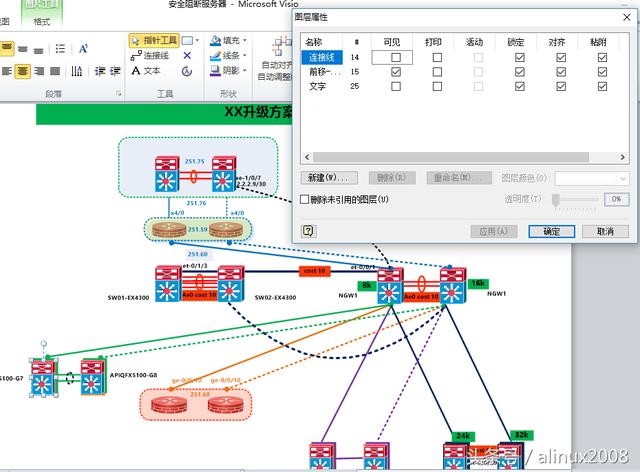
Task: Decrease paragraph indent
Action: click(100, 71)
